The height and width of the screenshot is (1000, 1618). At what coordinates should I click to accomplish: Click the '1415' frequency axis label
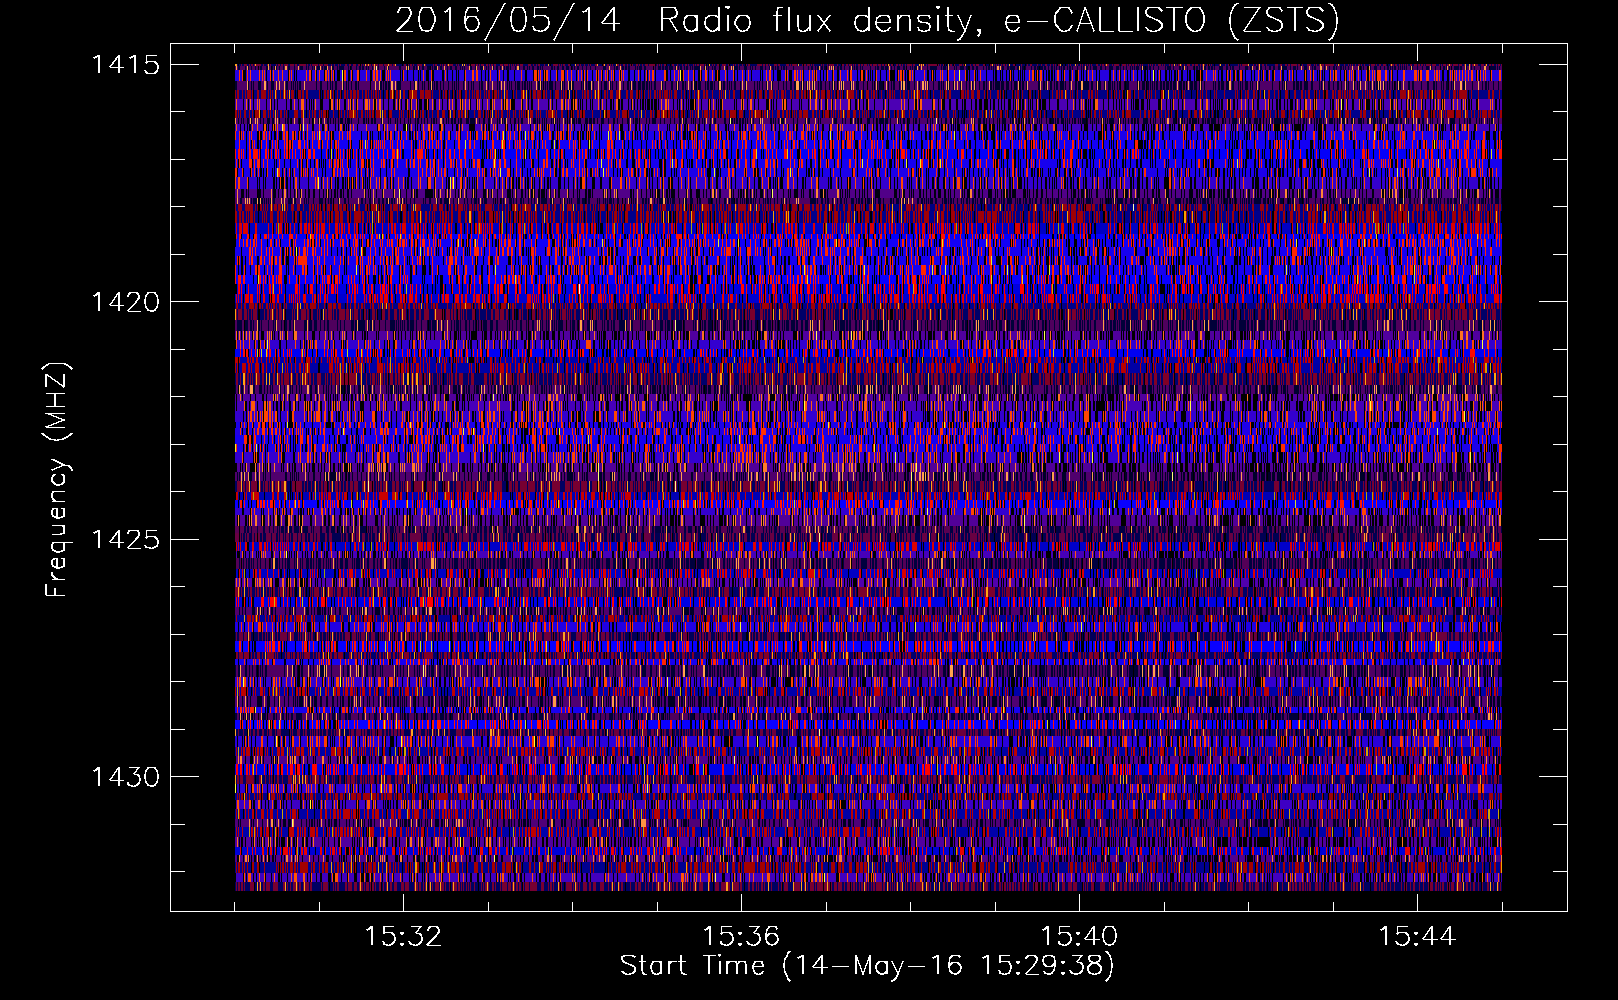click(125, 65)
